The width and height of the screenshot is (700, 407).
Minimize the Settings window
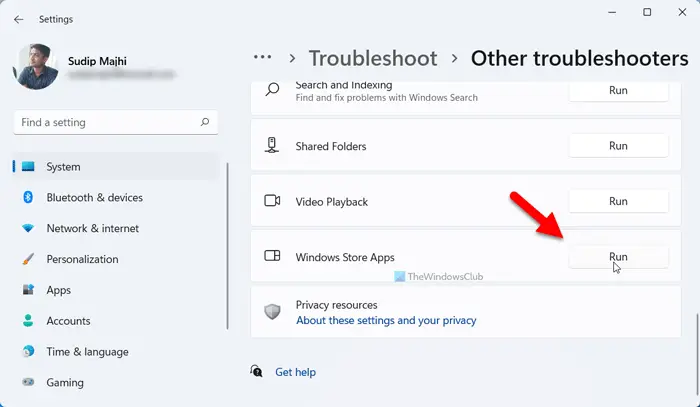612,12
